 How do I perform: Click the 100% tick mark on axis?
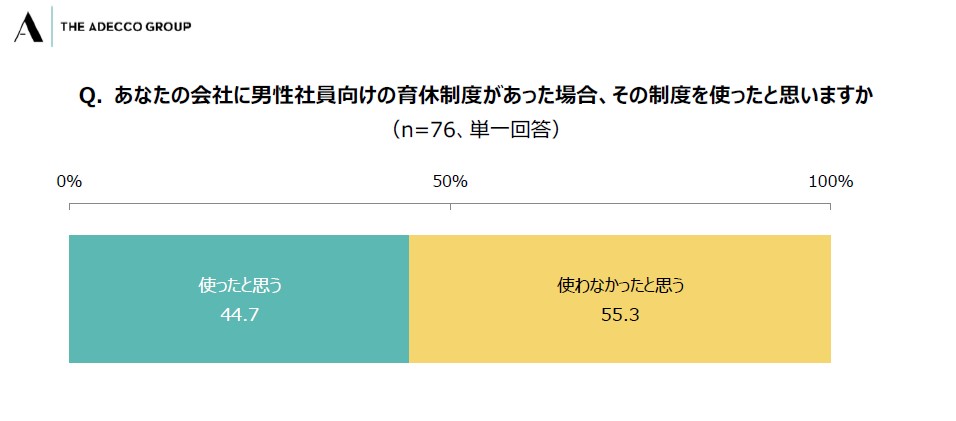tap(830, 207)
